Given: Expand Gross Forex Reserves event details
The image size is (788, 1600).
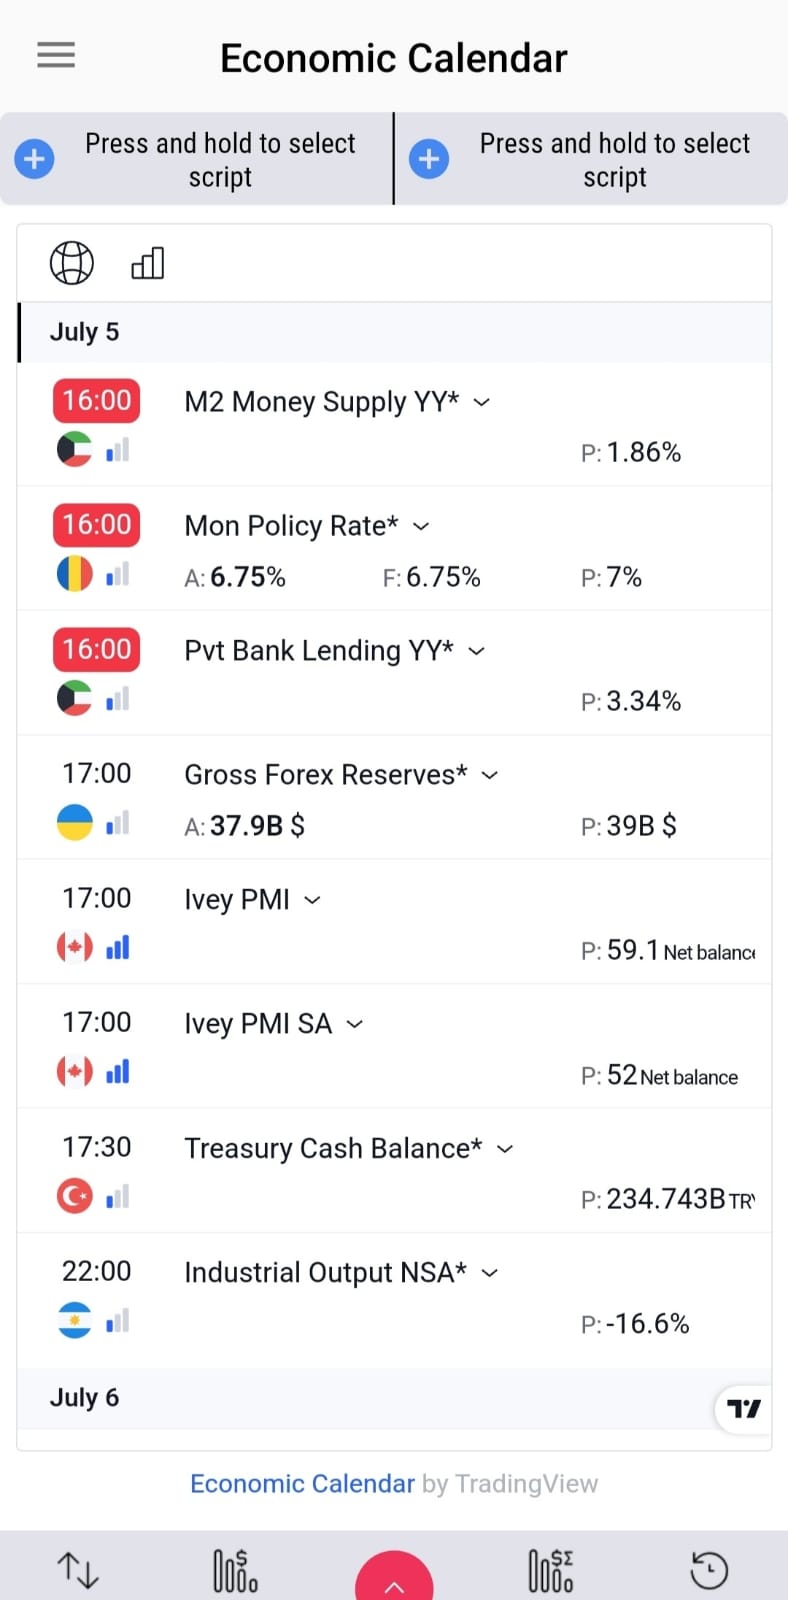Looking at the screenshot, I should [490, 775].
